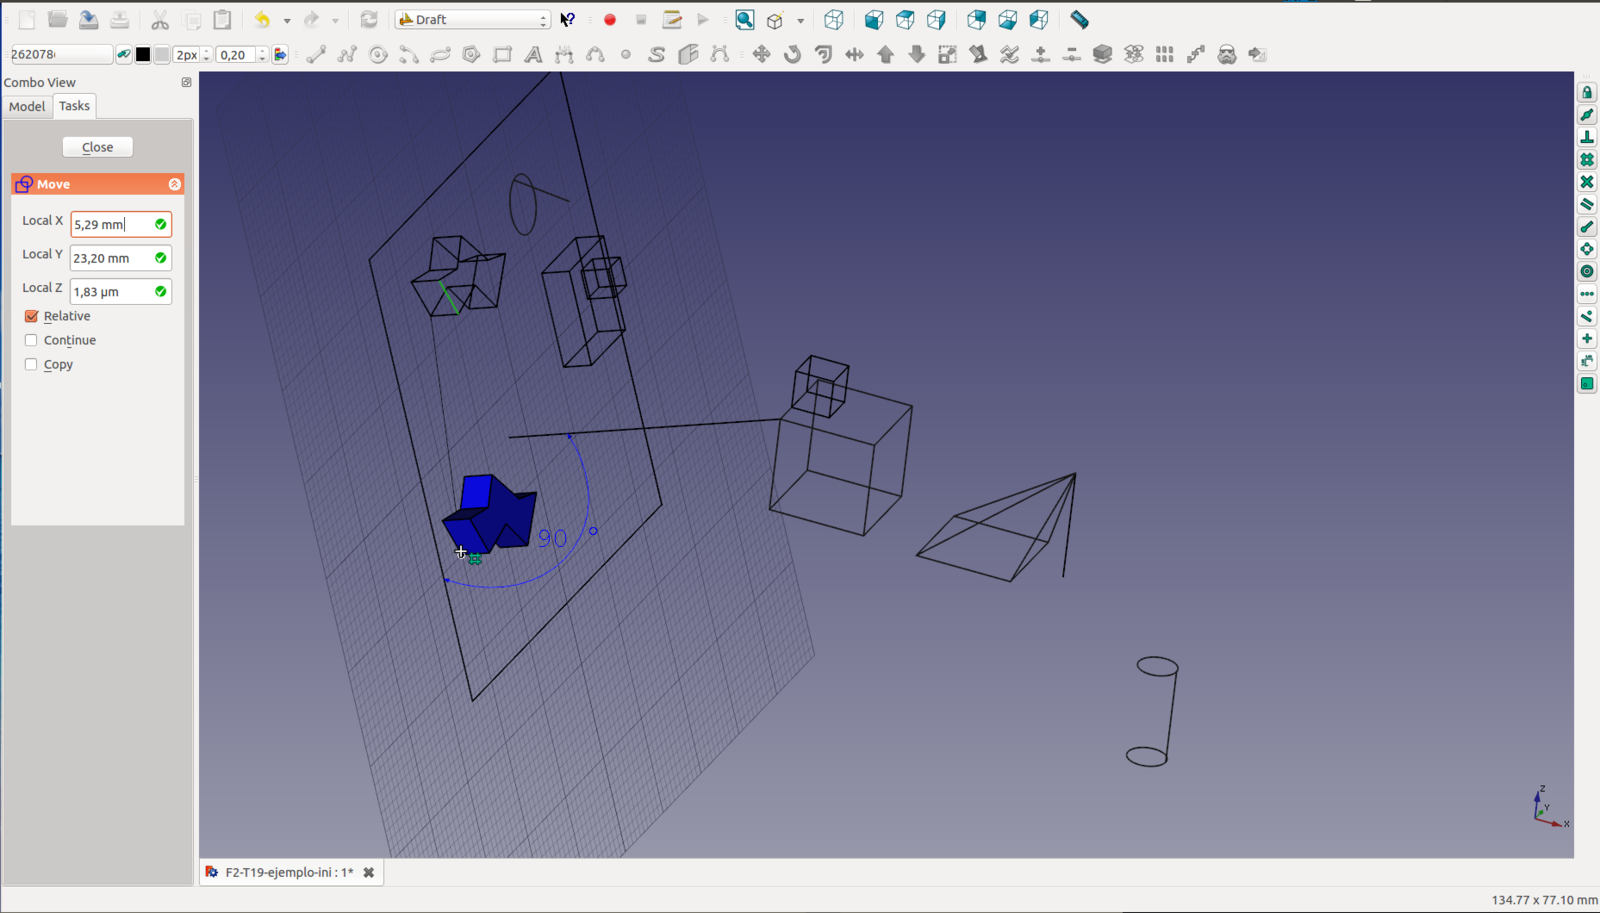Image resolution: width=1600 pixels, height=913 pixels.
Task: Check the Copy option
Action: click(32, 365)
